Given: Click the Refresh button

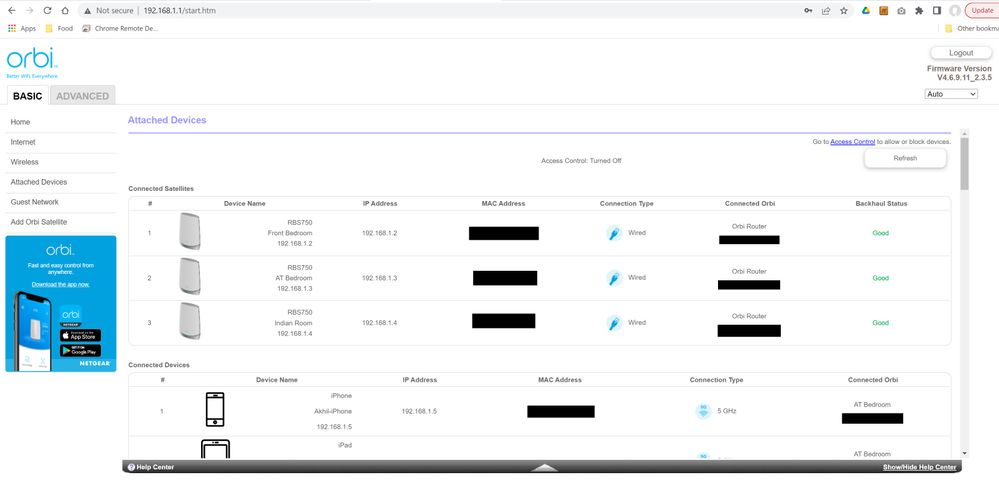Looking at the screenshot, I should 905,159.
